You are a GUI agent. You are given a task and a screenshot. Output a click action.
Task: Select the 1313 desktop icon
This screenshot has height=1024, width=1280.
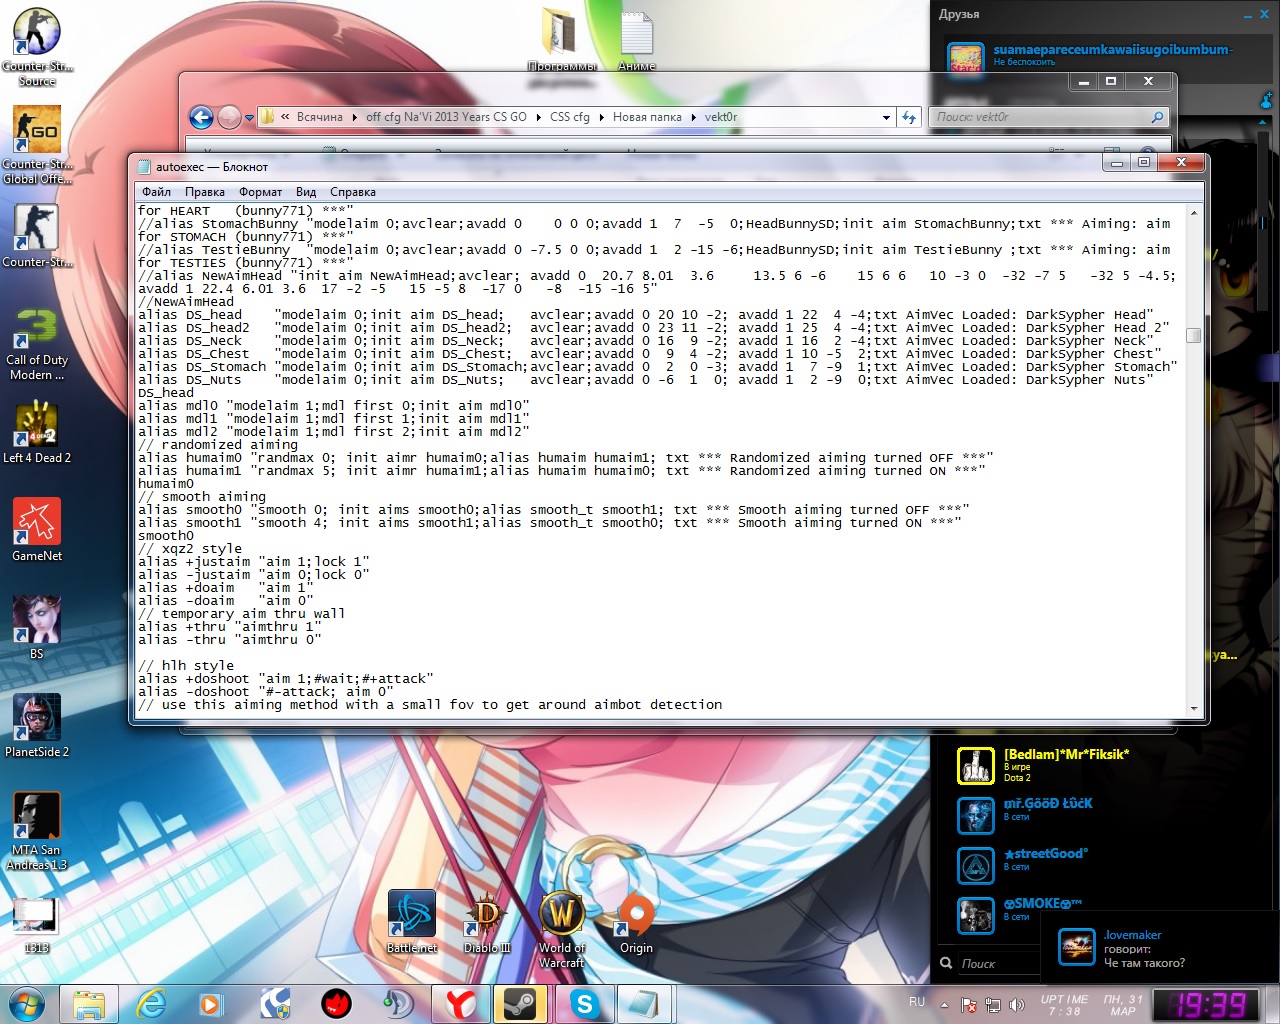pyautogui.click(x=36, y=926)
